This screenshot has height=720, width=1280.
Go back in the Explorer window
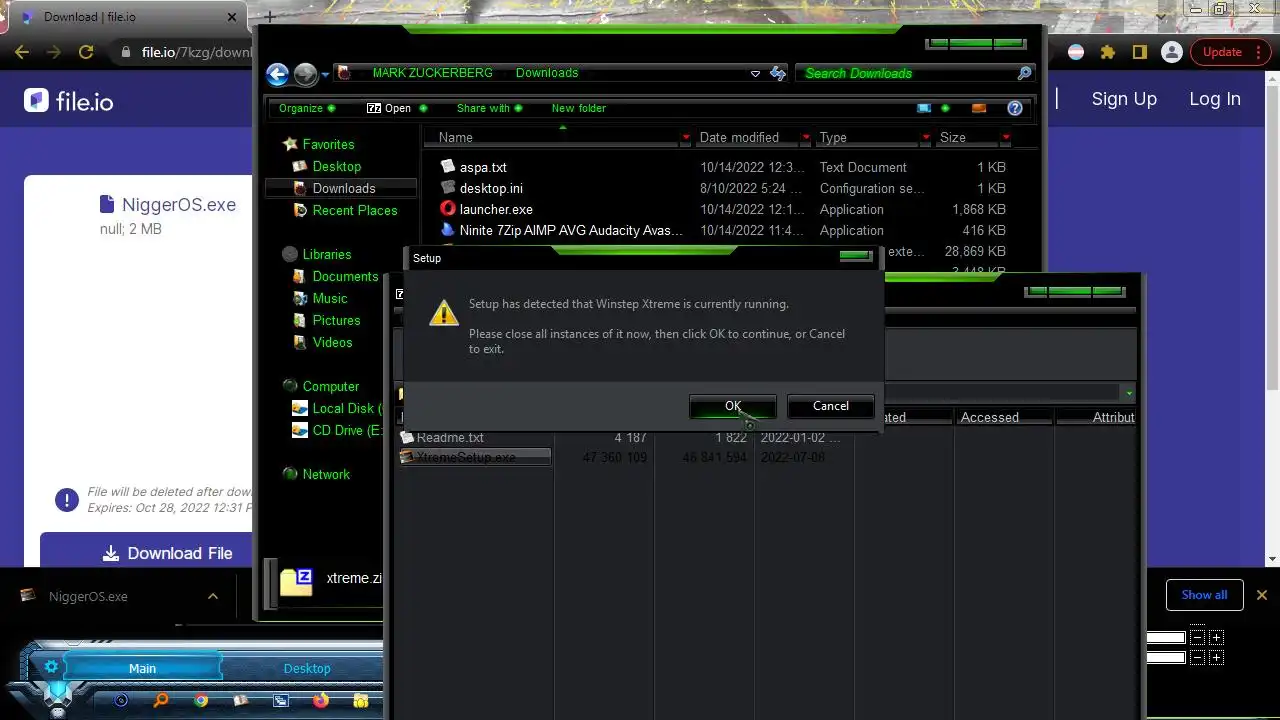(x=278, y=73)
